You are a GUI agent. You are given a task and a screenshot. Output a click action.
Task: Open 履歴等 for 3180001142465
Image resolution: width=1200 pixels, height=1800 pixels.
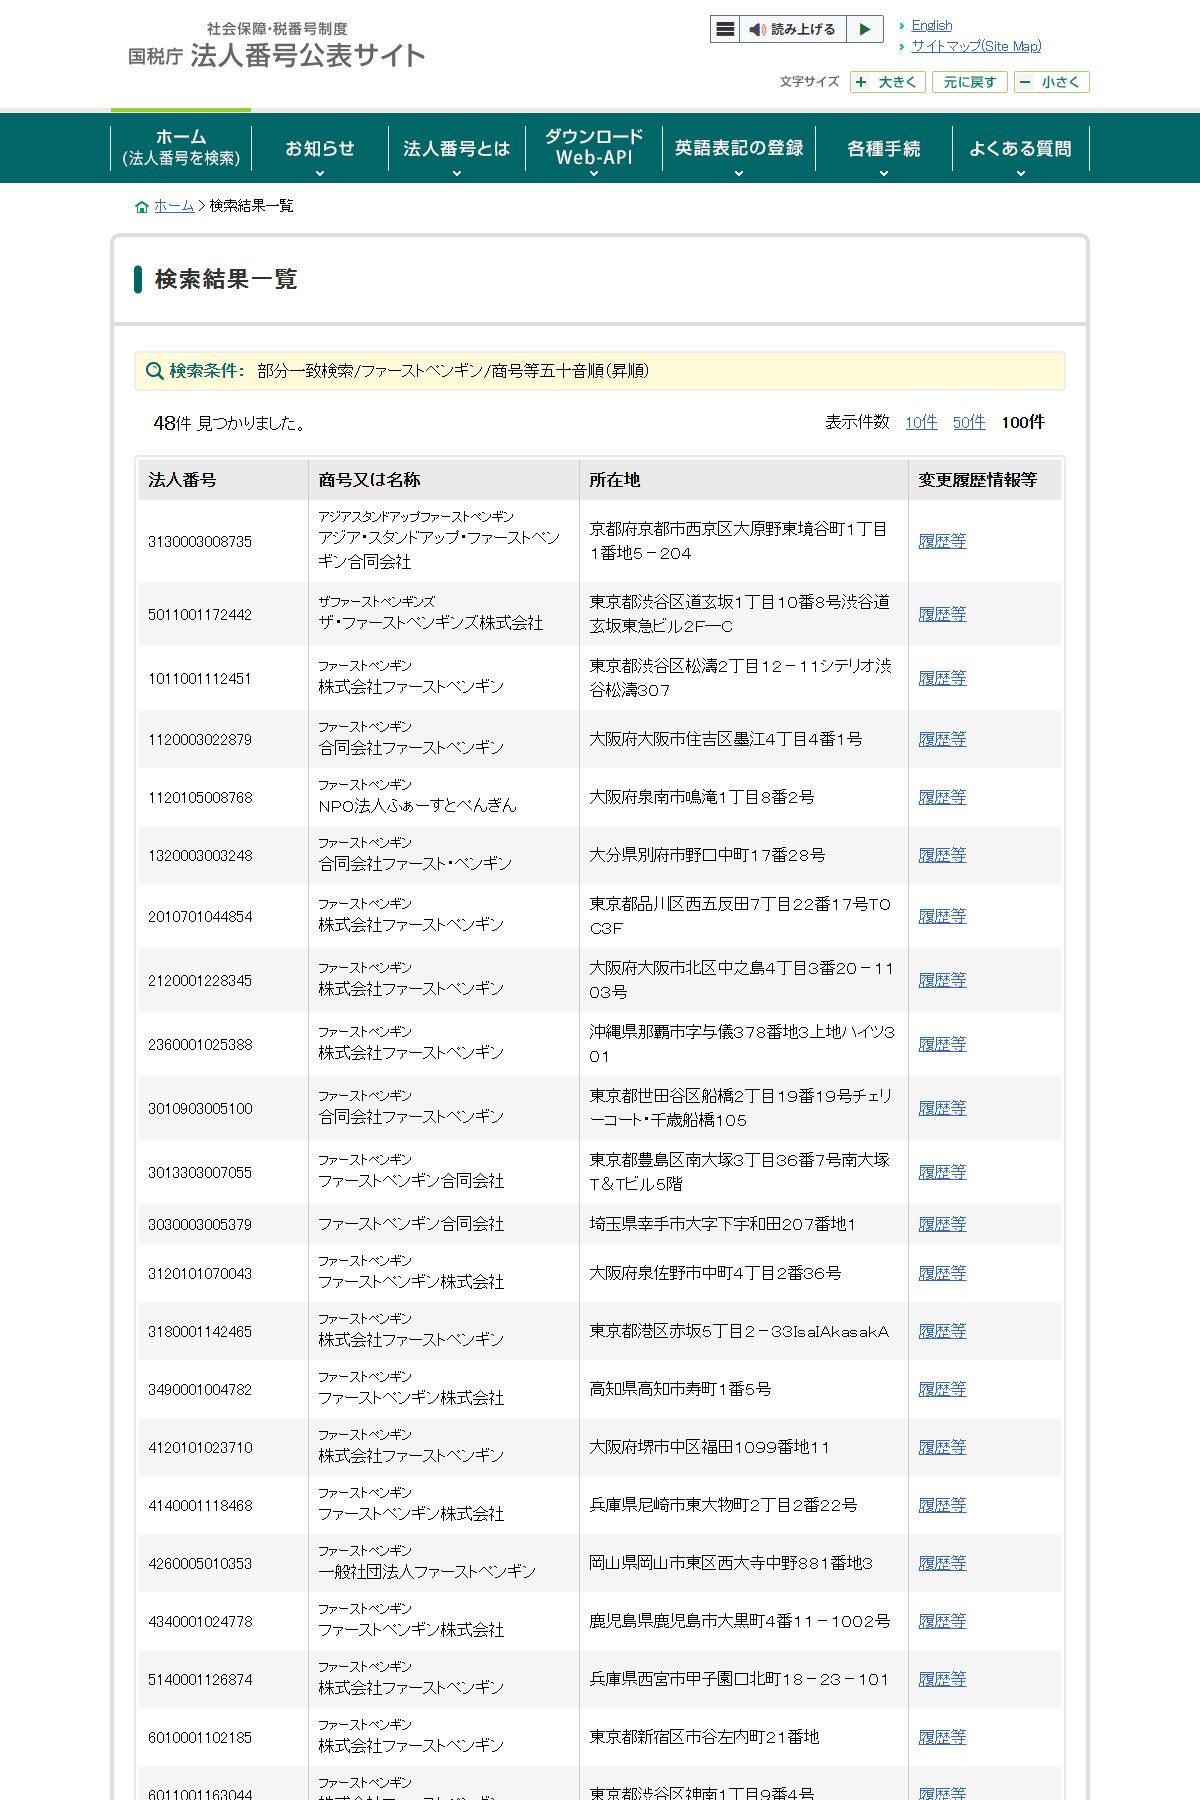tap(943, 1331)
